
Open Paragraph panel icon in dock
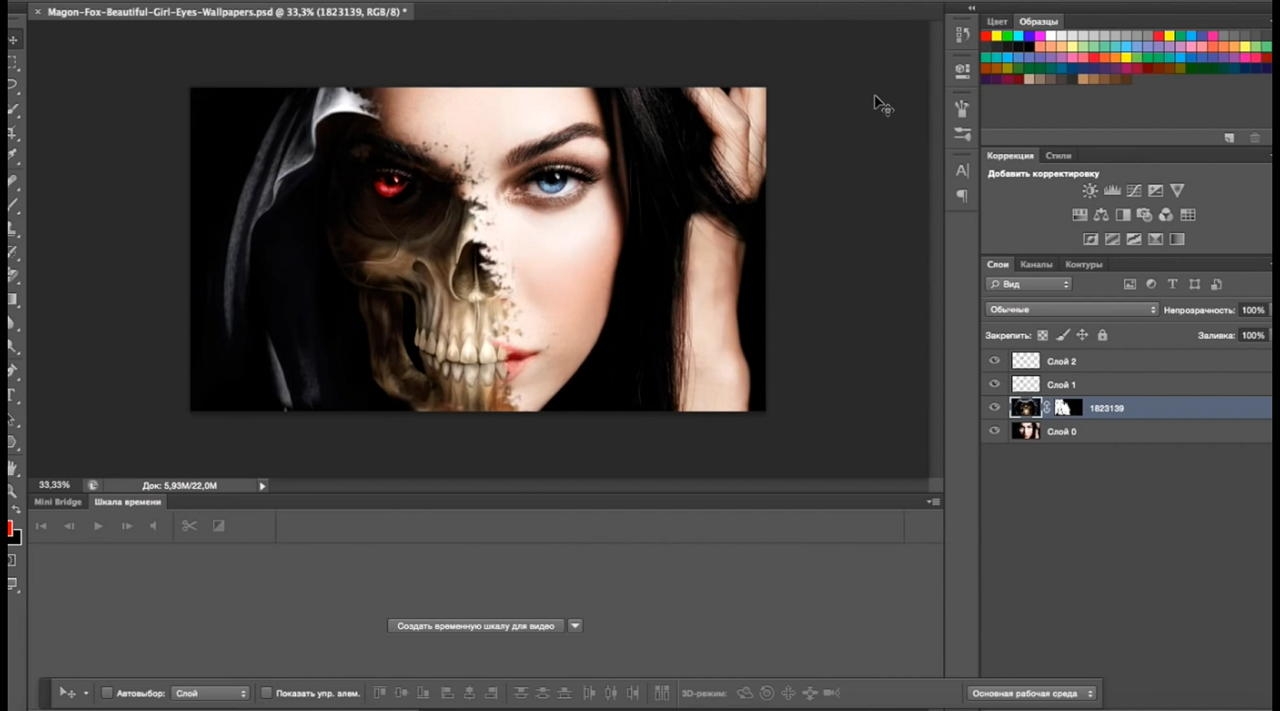click(962, 196)
